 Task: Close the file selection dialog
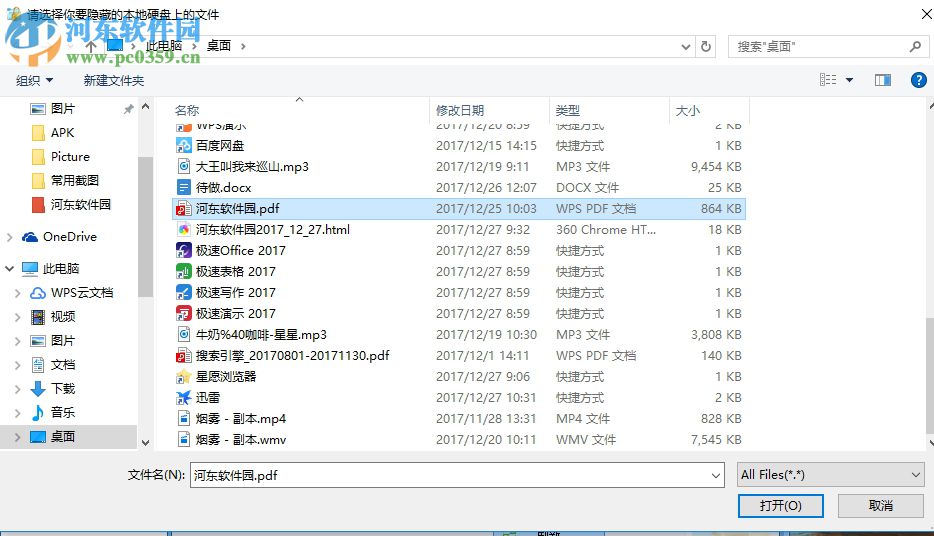pos(926,14)
